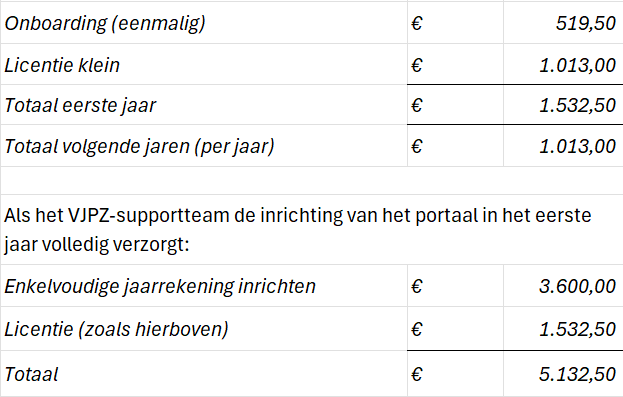This screenshot has width=623, height=397.
Task: Click the euro sign beside Onboarding
Action: tap(416, 23)
